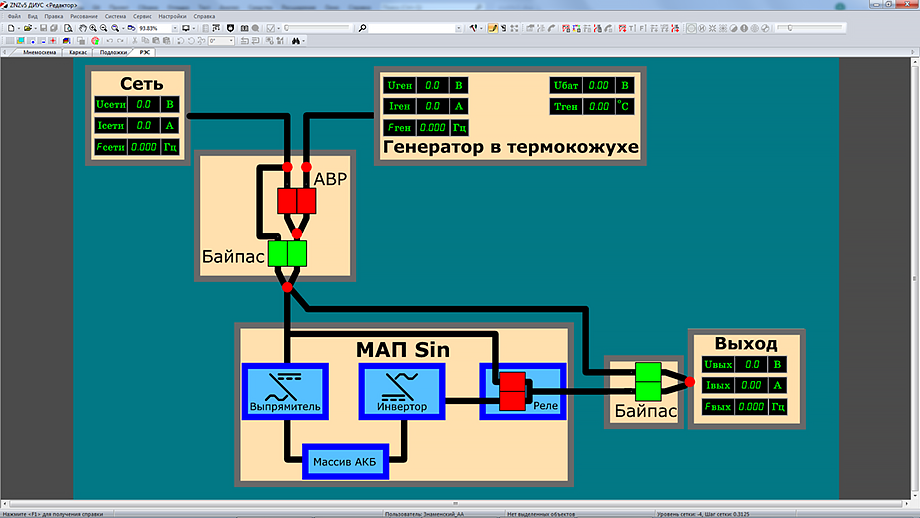Viewport: 920px width, 518px height.
Task: Open the Рисование menu
Action: [x=84, y=17]
